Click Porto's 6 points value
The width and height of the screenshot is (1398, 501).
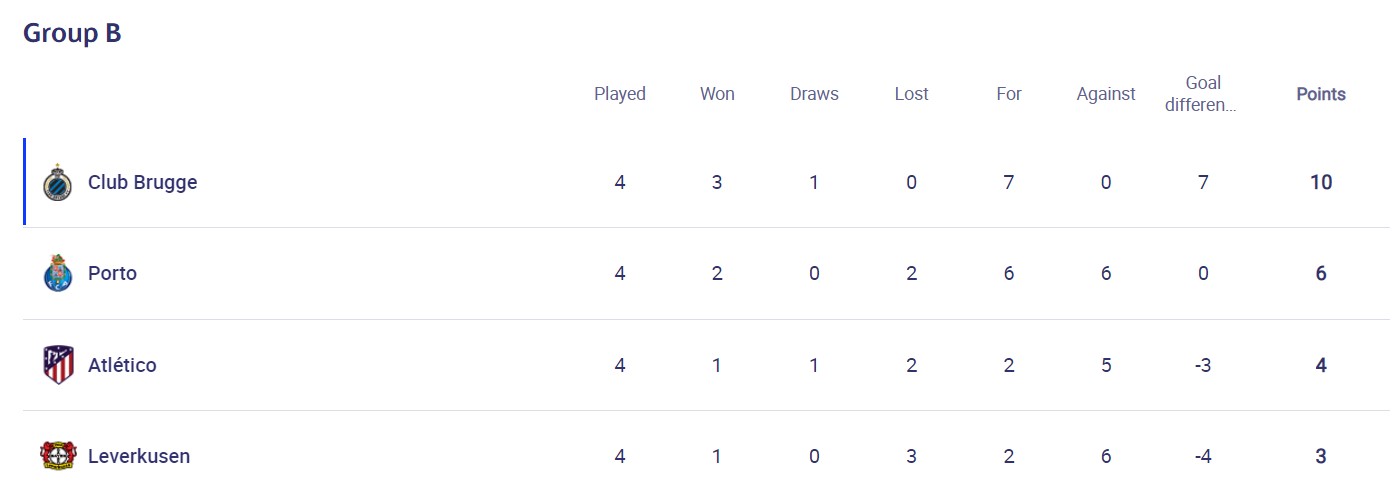click(1320, 274)
